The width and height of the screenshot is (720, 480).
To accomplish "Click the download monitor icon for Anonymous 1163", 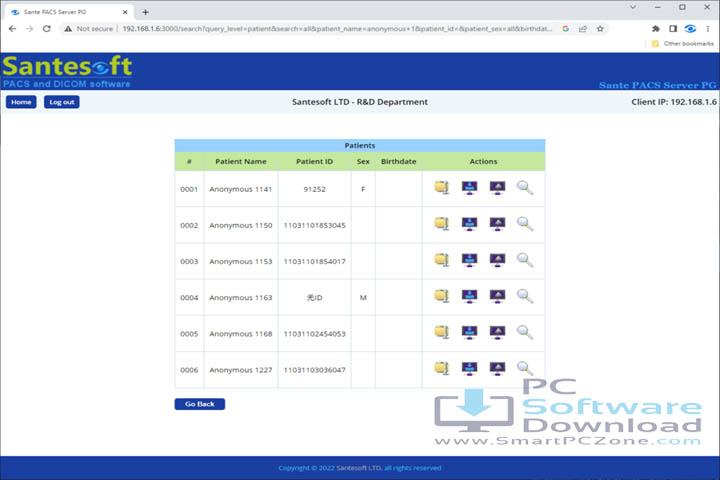I will (469, 296).
